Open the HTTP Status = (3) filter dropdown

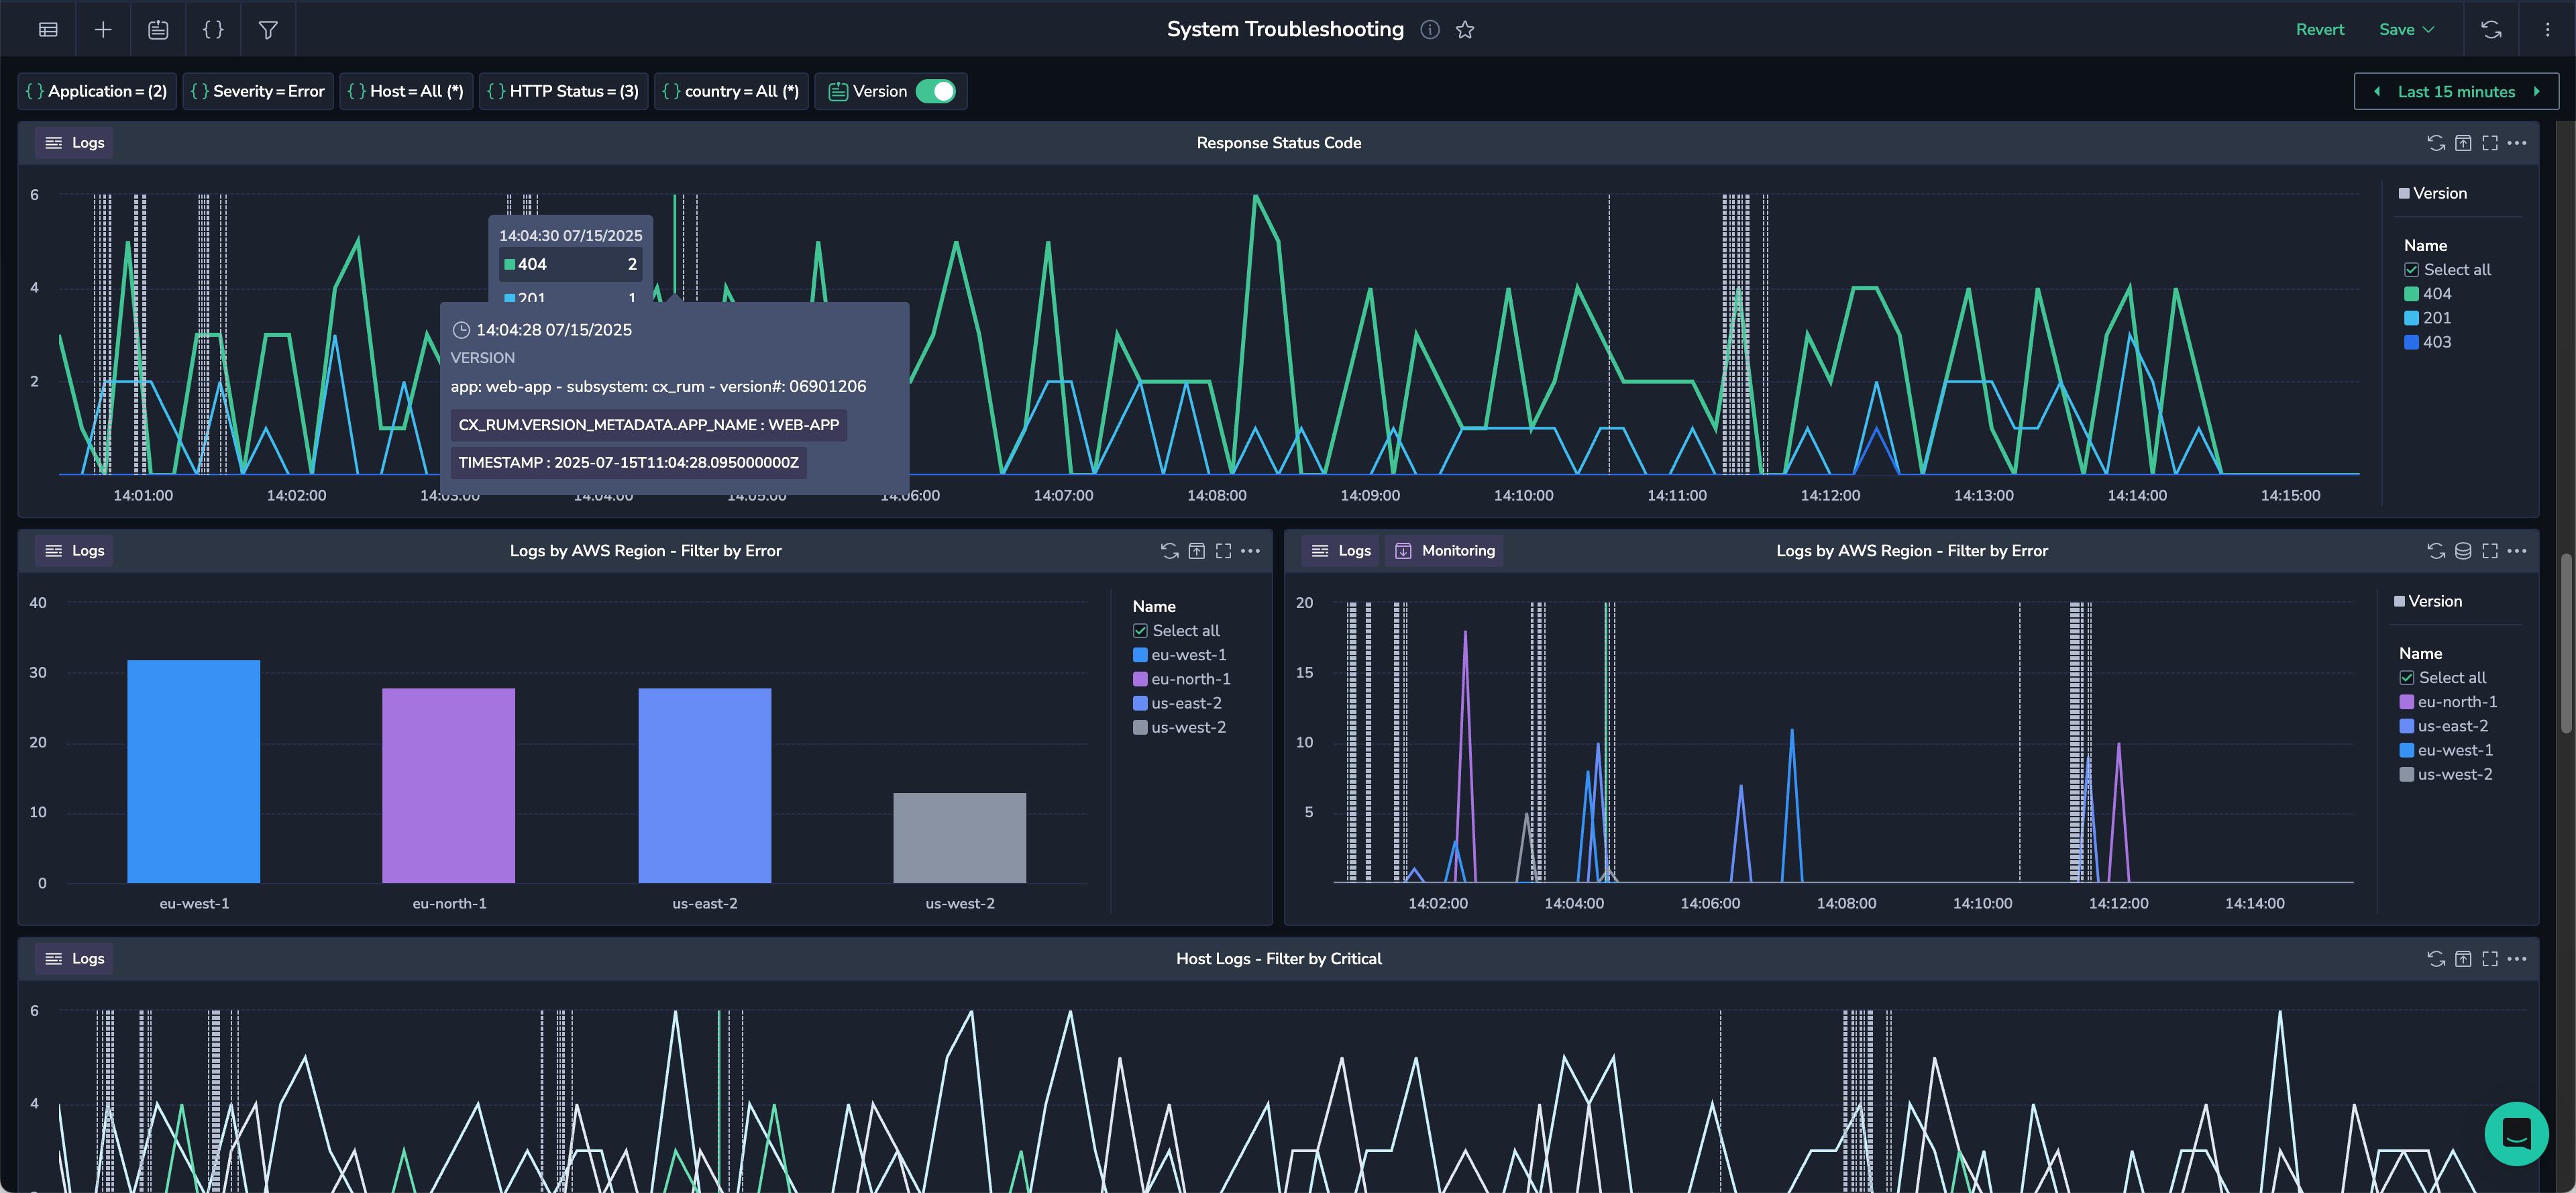[563, 91]
